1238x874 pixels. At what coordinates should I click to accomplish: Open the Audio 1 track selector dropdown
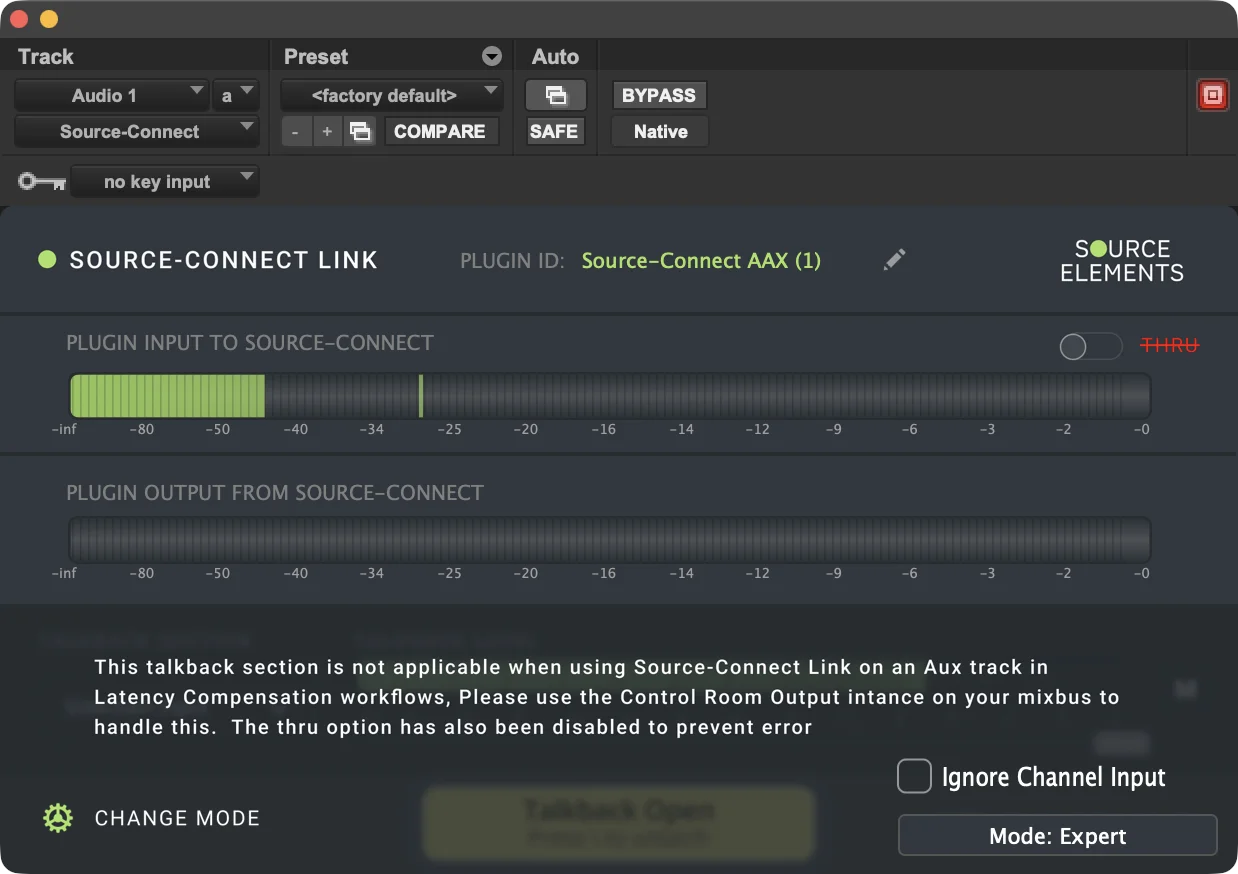tap(111, 95)
